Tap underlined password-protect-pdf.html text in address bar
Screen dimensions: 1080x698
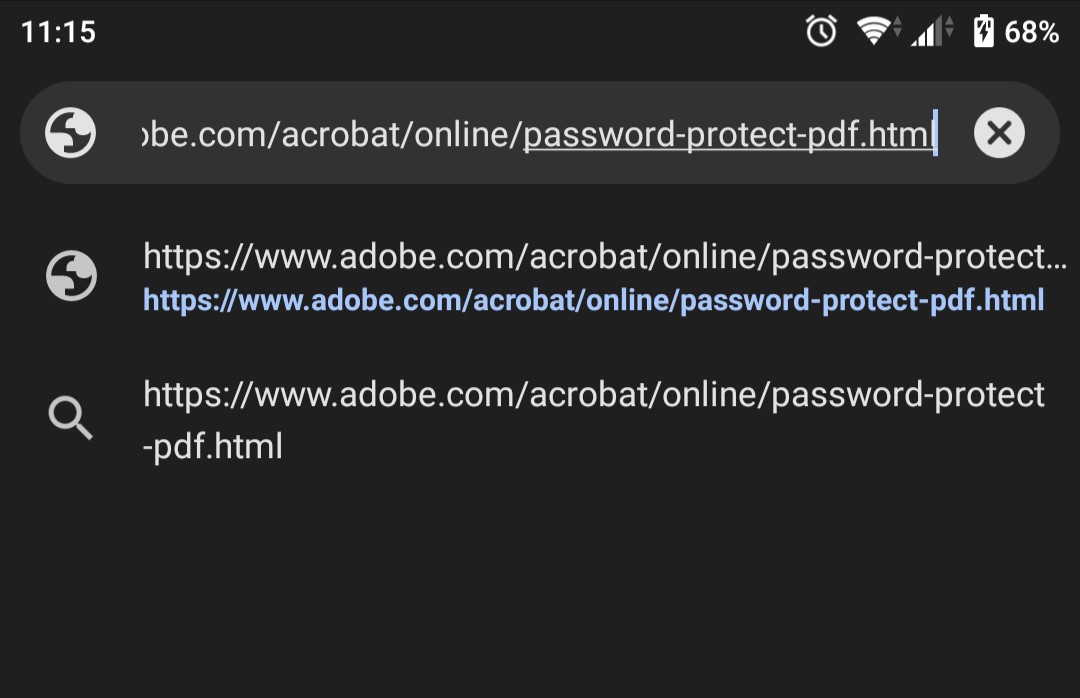(x=727, y=134)
